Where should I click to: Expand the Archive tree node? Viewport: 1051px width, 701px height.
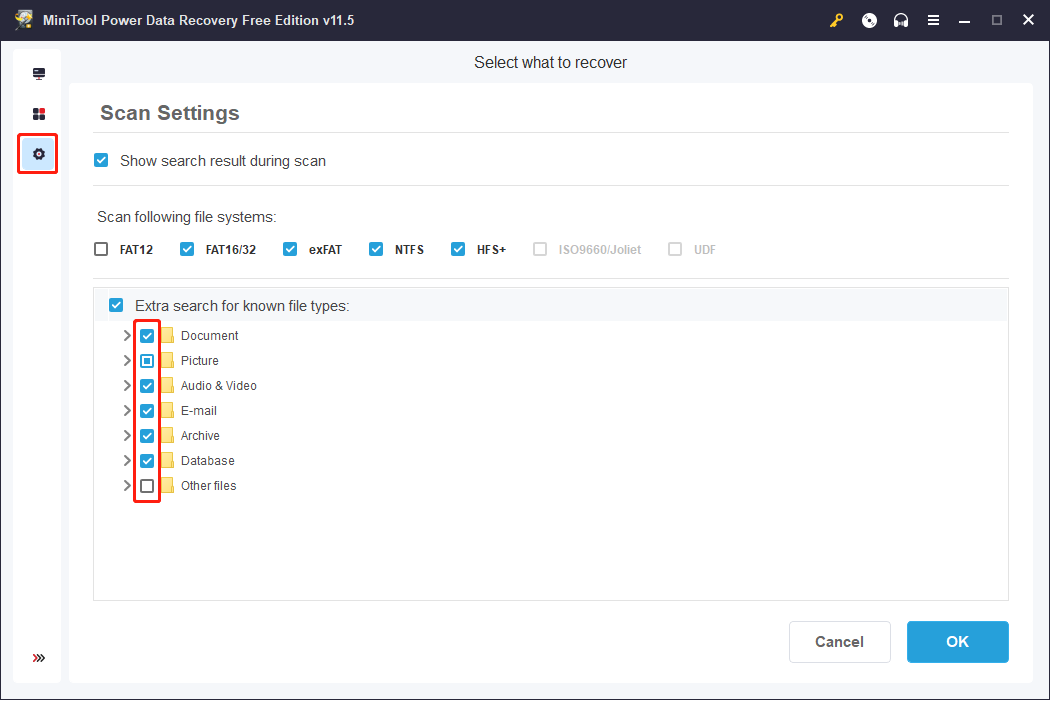127,436
